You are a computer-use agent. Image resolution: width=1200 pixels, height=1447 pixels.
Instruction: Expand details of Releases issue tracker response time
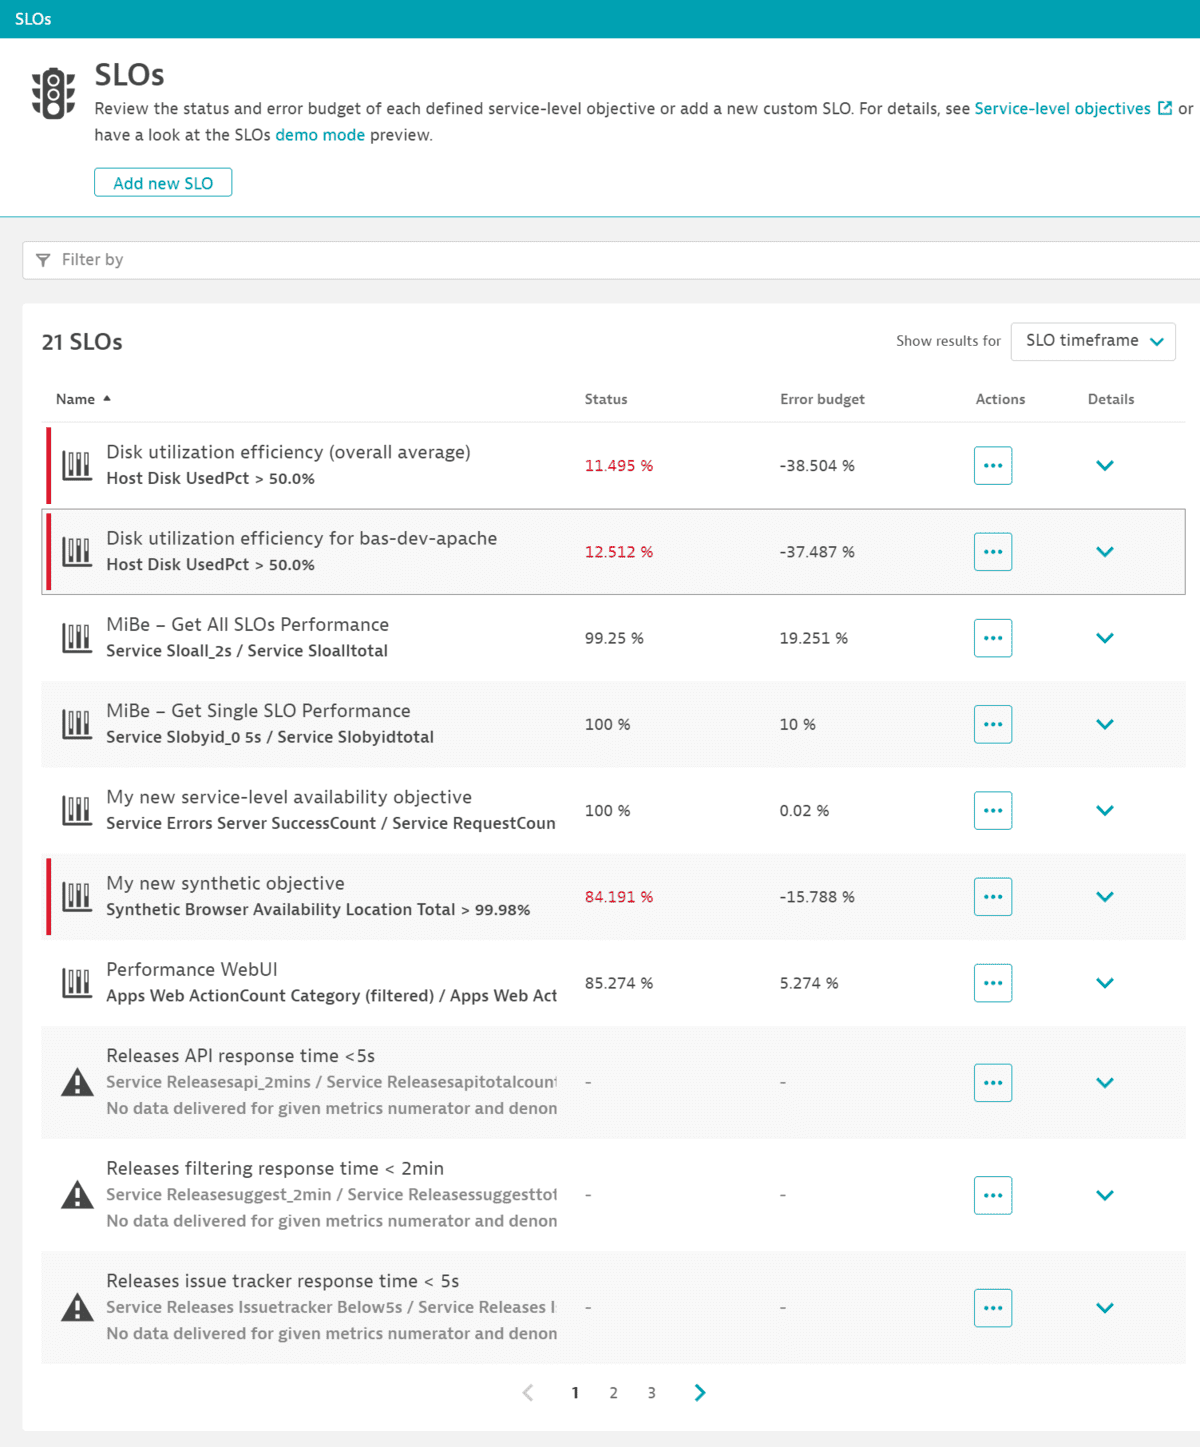pyautogui.click(x=1105, y=1308)
